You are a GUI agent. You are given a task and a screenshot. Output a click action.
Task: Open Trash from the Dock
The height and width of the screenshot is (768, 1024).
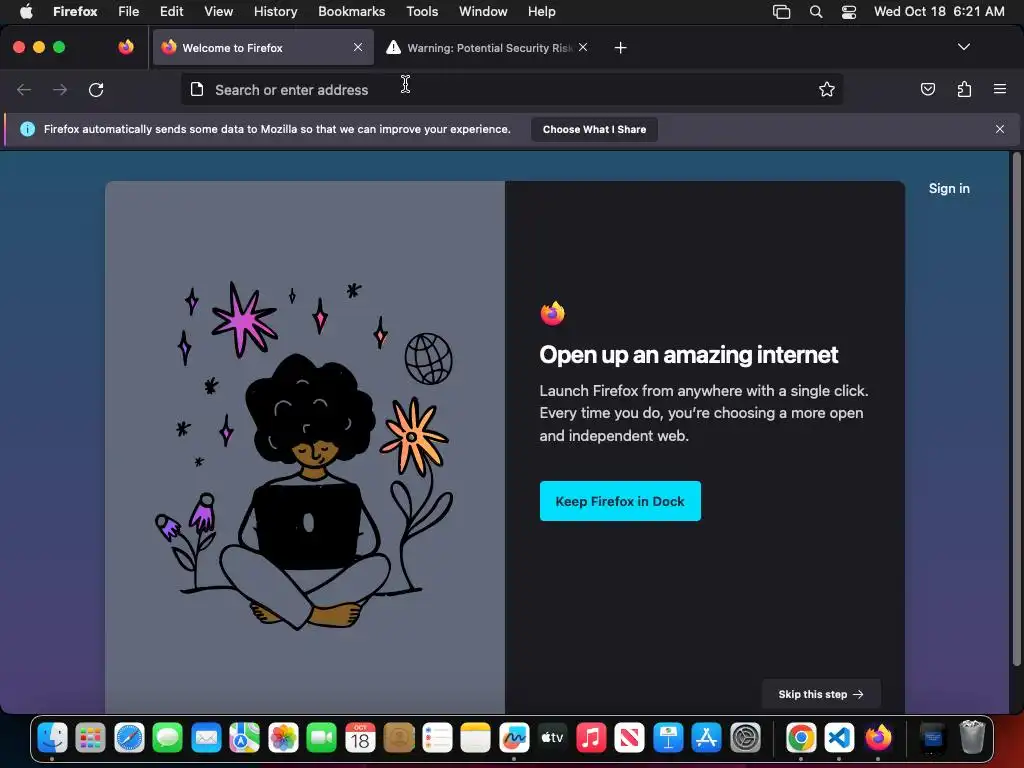click(x=972, y=738)
